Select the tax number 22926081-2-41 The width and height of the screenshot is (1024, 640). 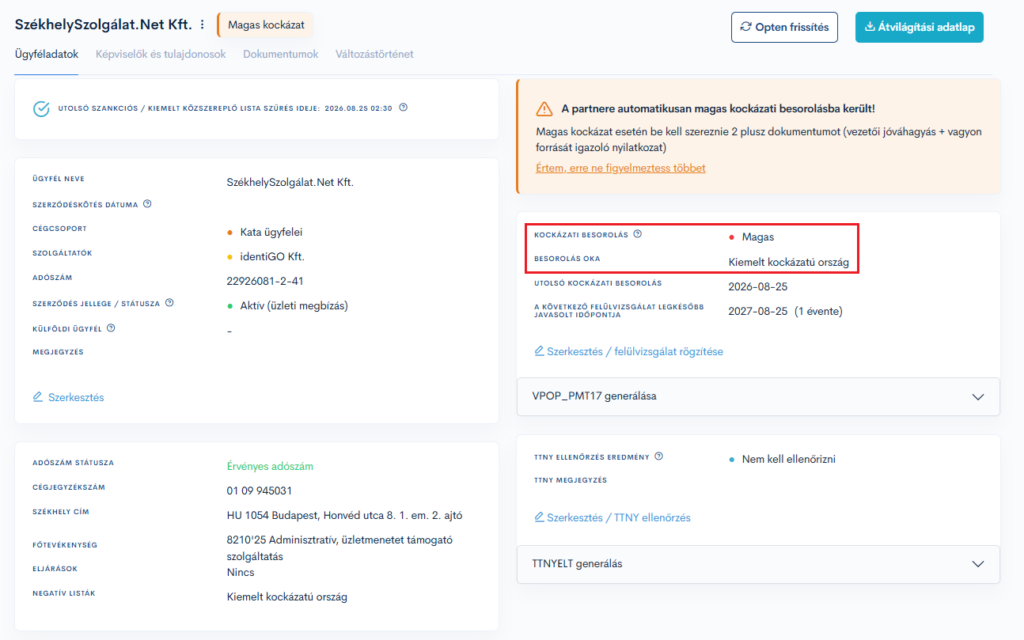[x=265, y=281]
